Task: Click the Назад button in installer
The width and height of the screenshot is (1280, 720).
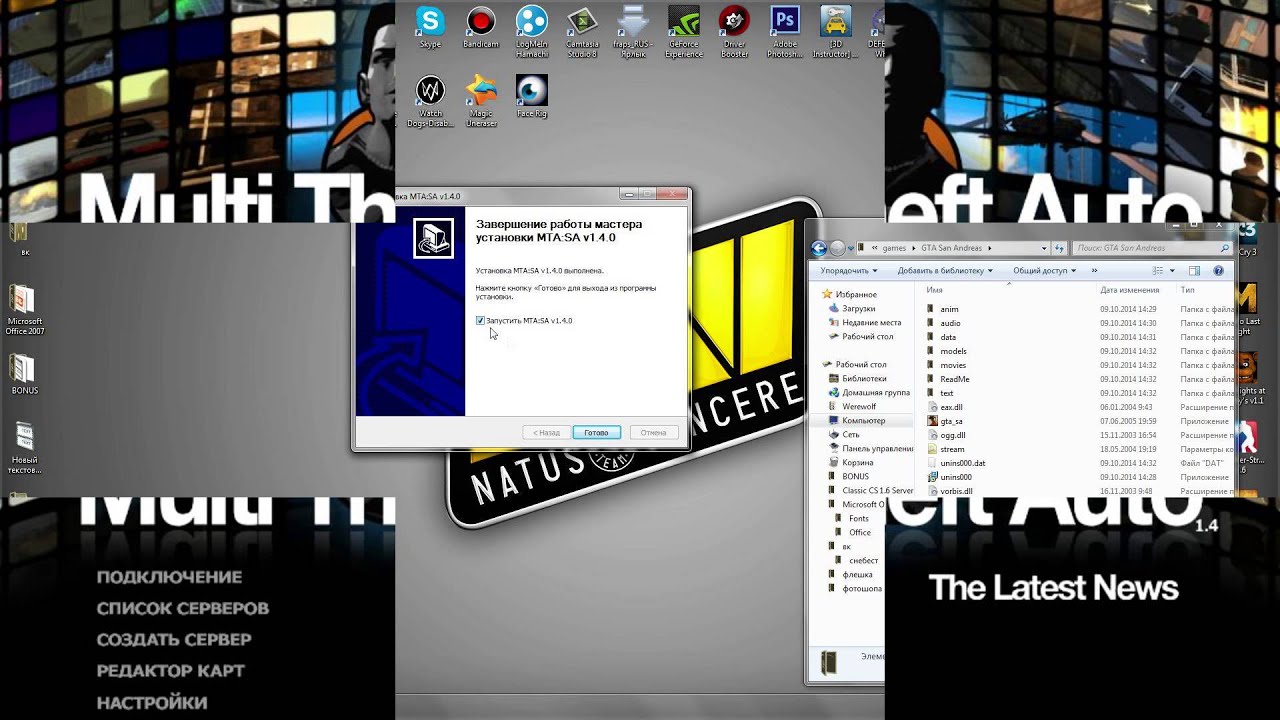Action: (546, 432)
